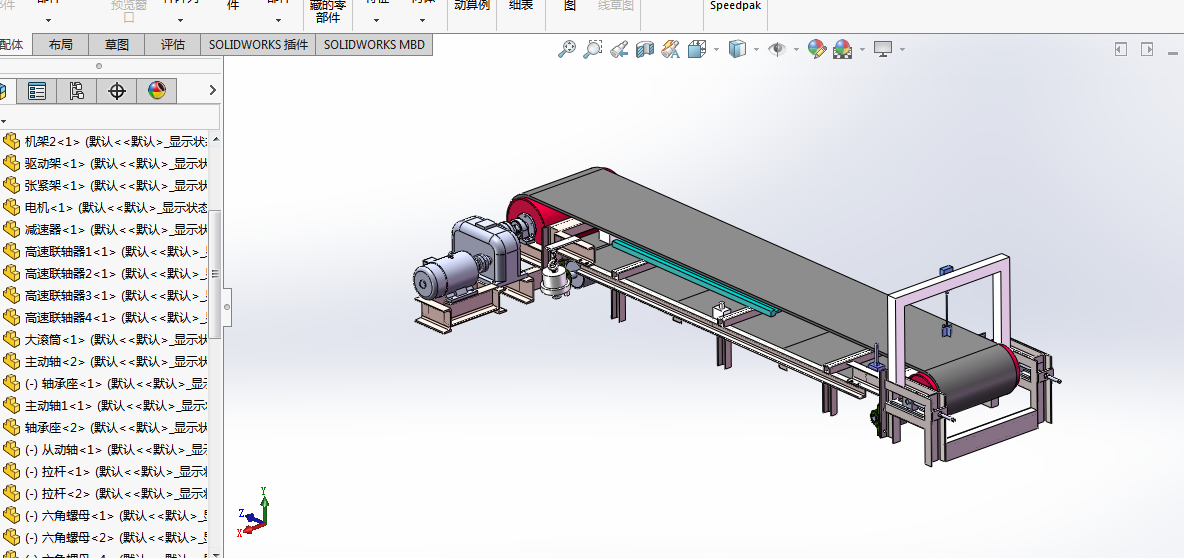Click the right pane arrow button at the viewport's top right

1147,49
